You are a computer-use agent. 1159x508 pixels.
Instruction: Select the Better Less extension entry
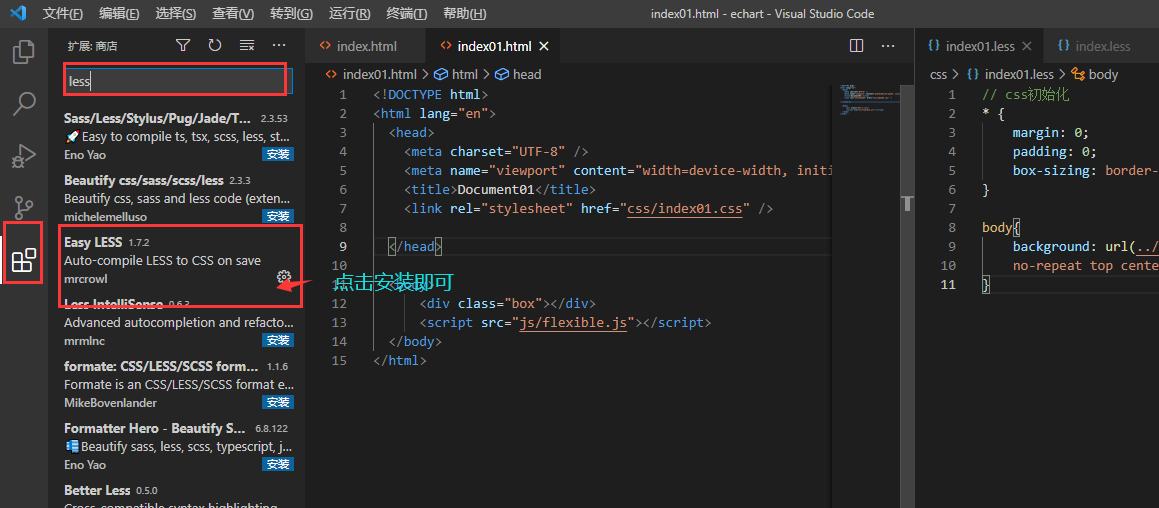click(x=179, y=495)
